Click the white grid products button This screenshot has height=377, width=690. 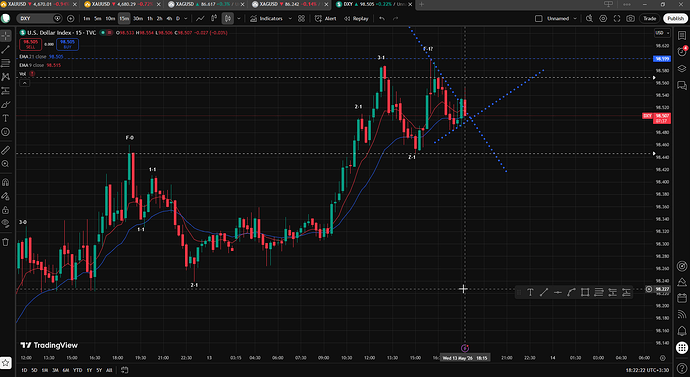tap(682, 347)
